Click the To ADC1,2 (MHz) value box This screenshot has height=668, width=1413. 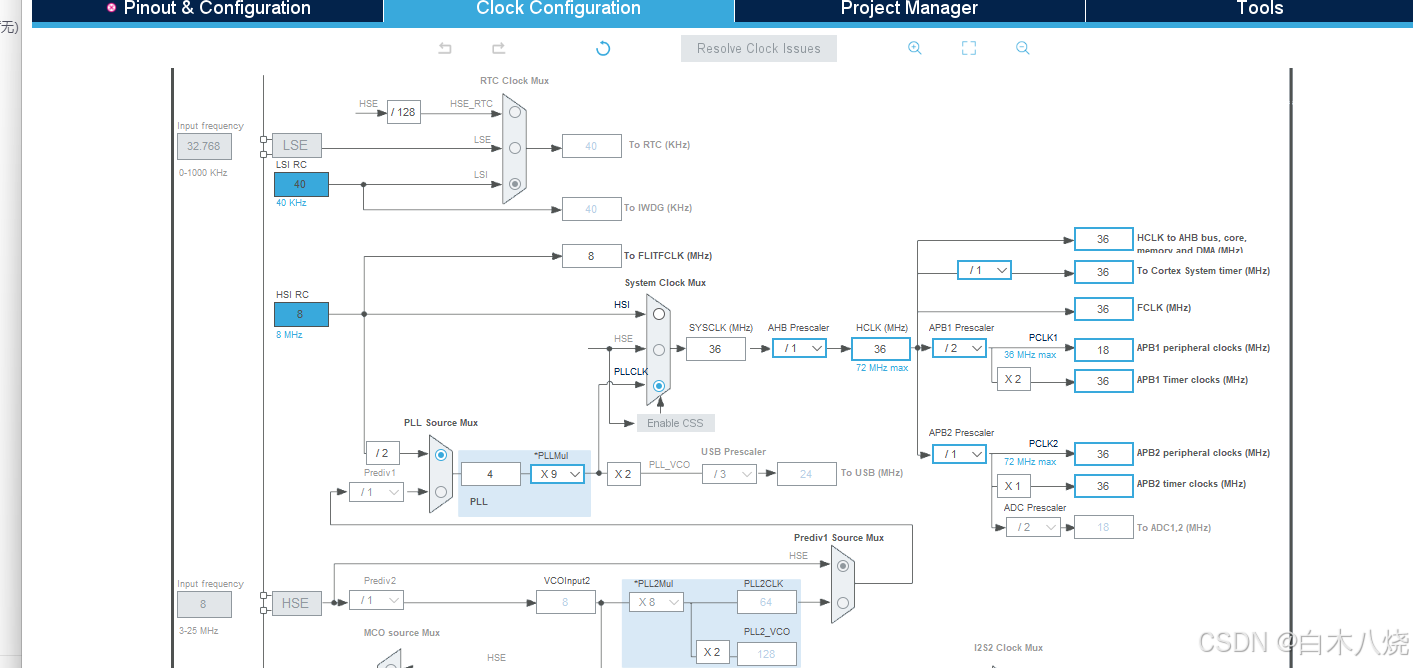click(1103, 527)
